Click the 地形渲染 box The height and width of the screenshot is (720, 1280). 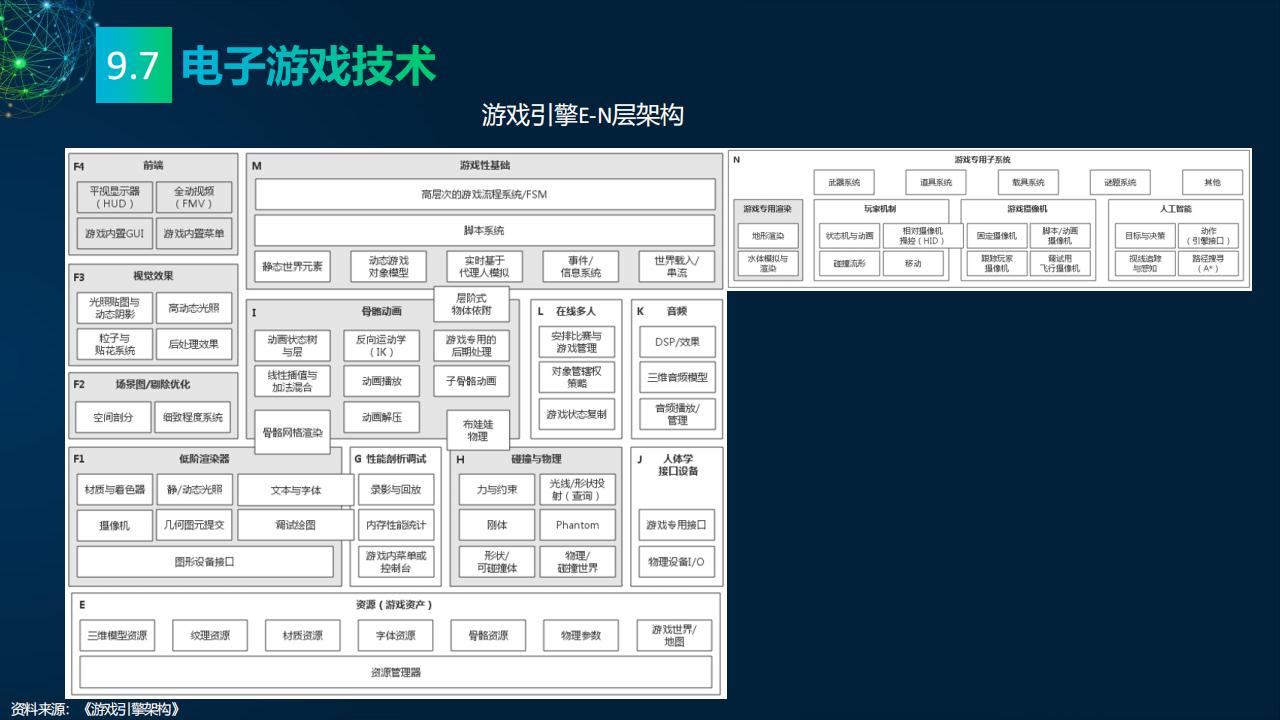pos(768,236)
